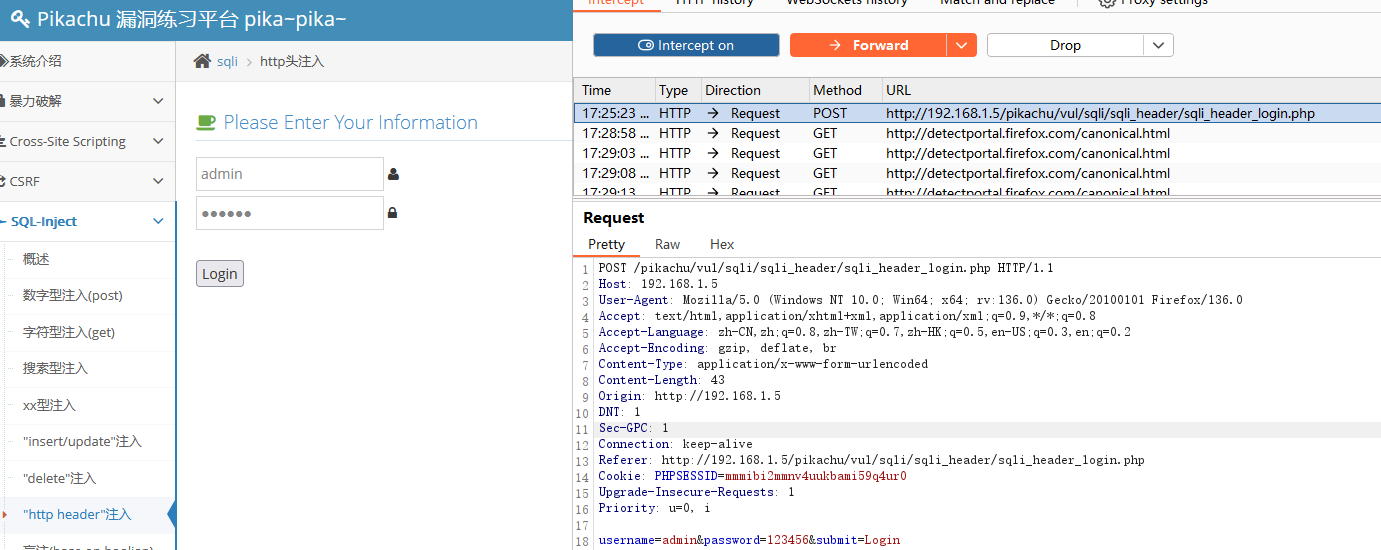Click the home icon in breadcrumb
This screenshot has height=550, width=1381.
click(202, 61)
